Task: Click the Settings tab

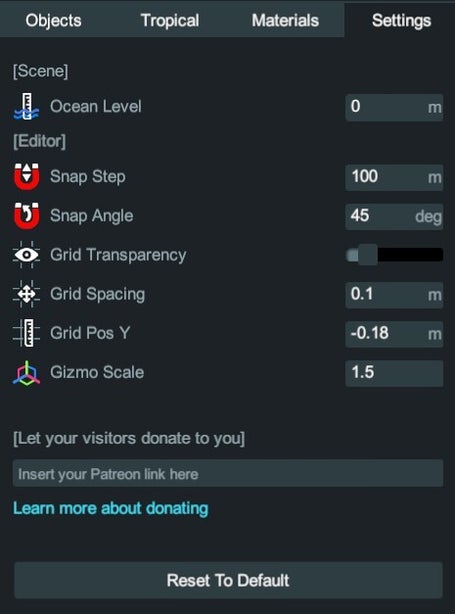Action: click(x=401, y=20)
